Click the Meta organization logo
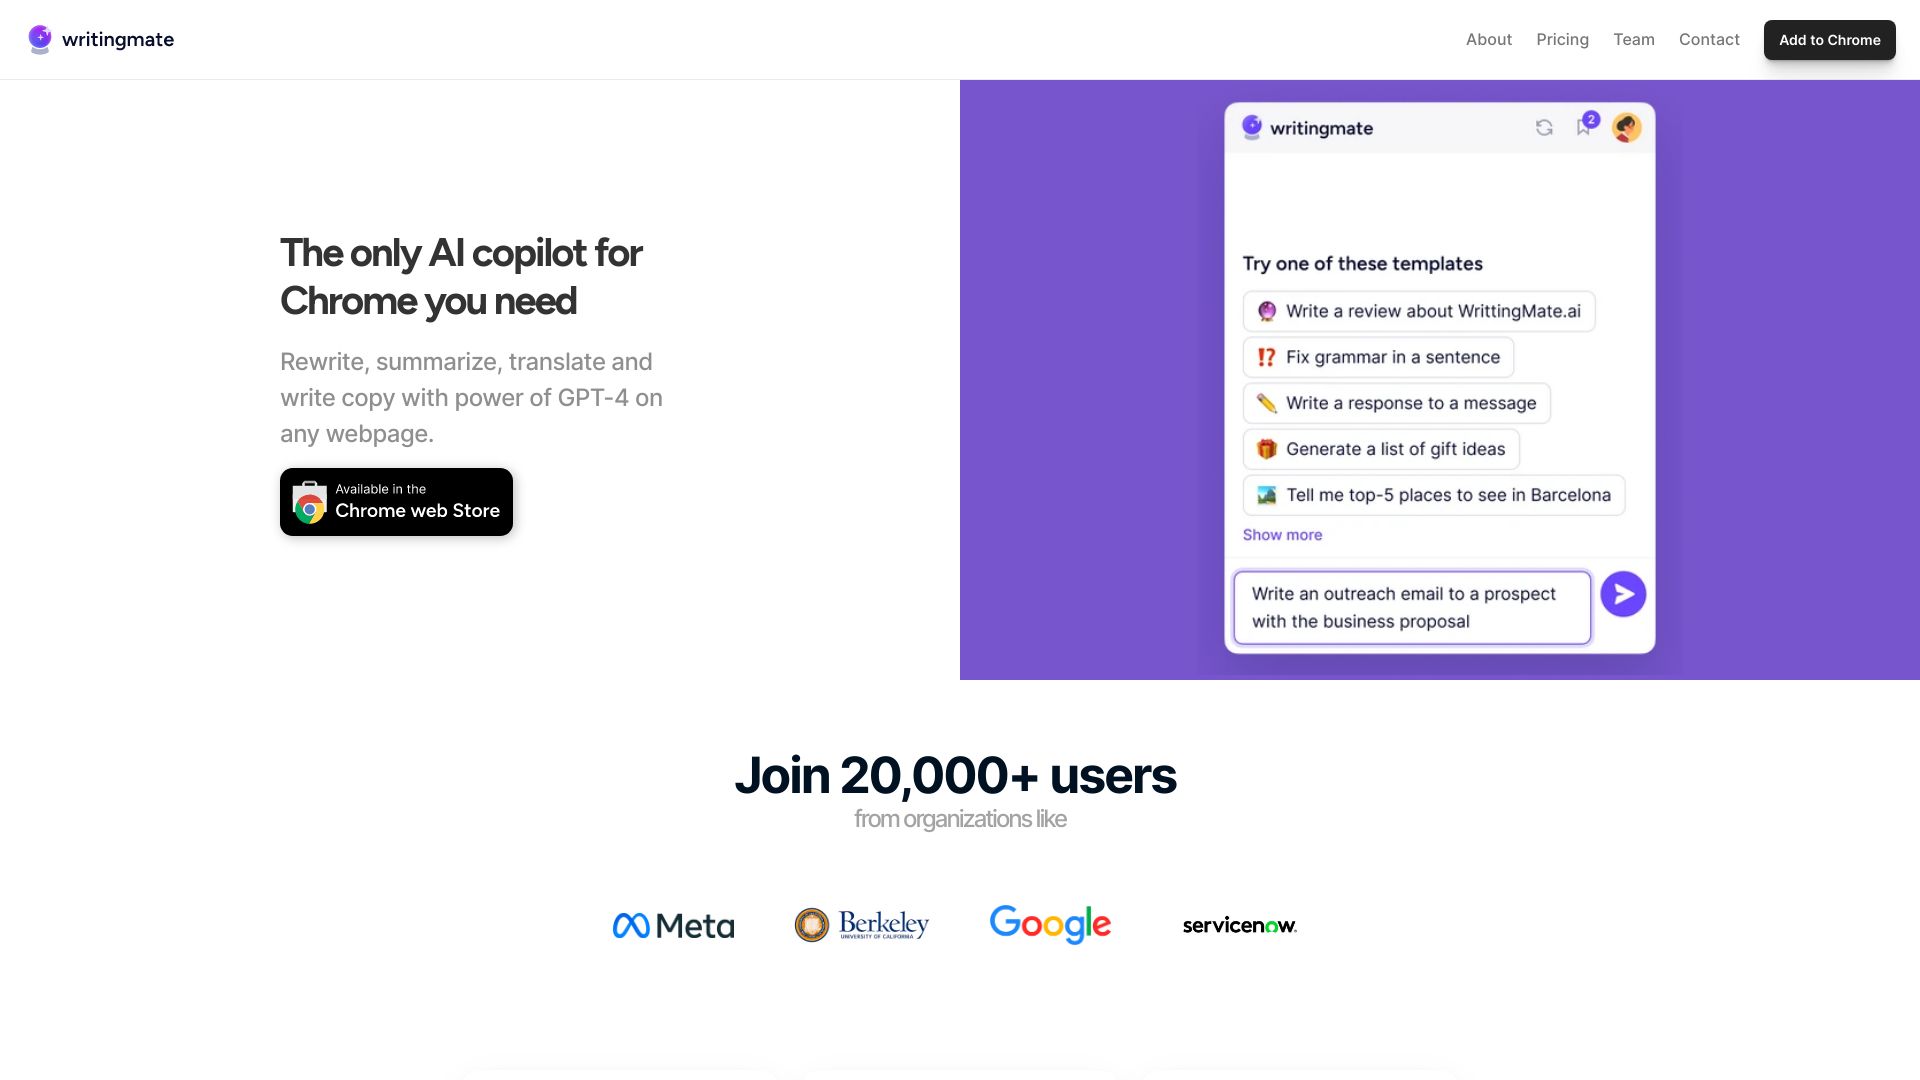1920x1080 pixels. 673,925
